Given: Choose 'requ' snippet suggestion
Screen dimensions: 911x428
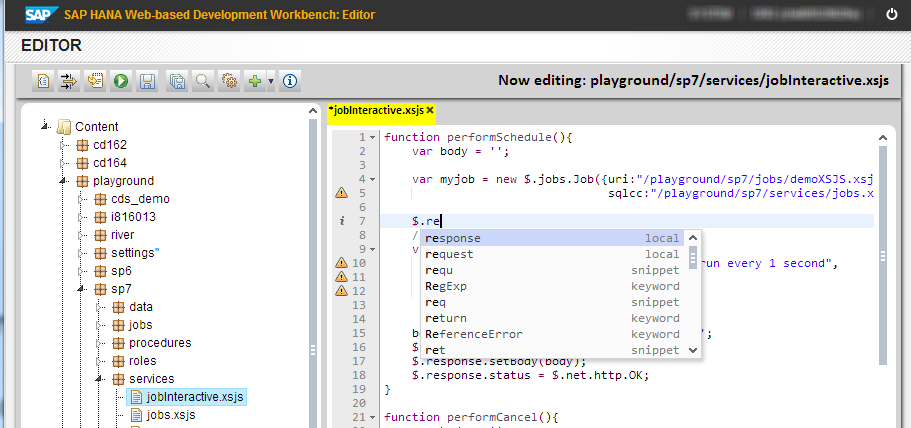Looking at the screenshot, I should tap(553, 270).
